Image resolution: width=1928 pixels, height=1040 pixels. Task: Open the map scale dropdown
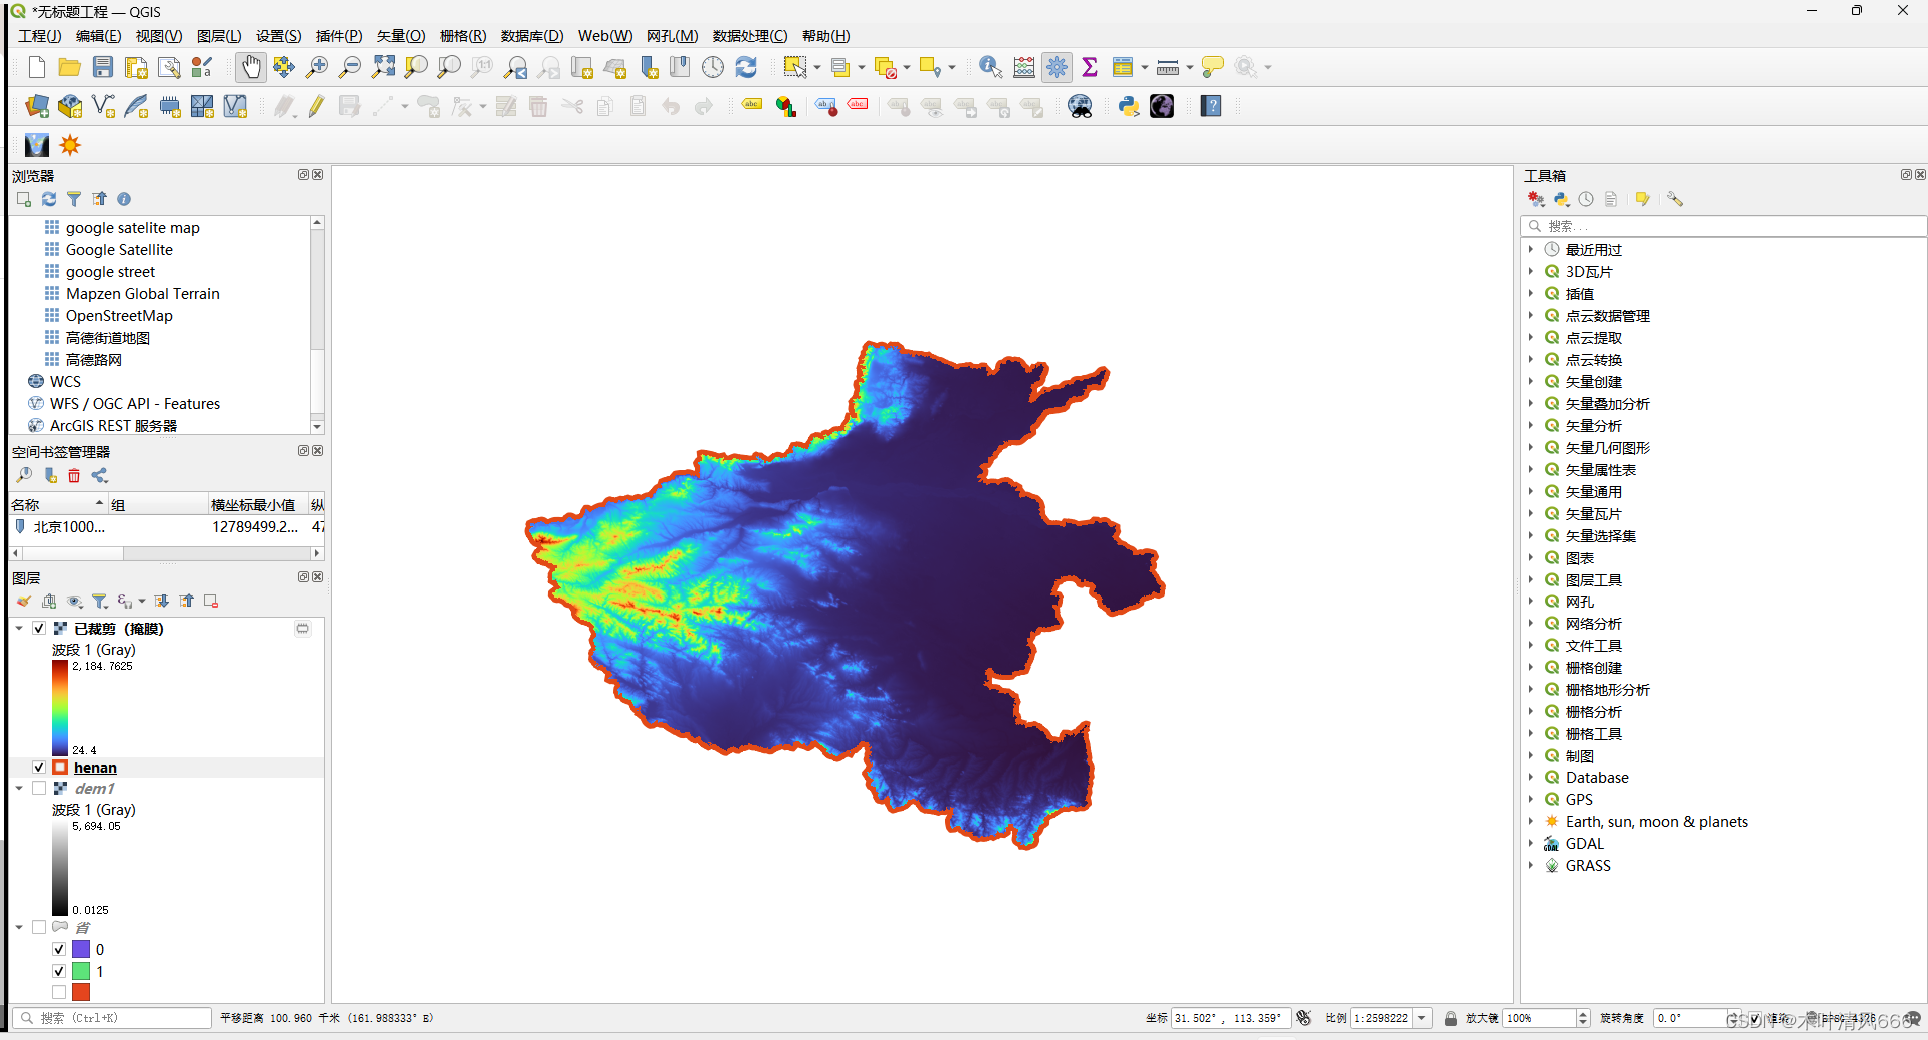(1422, 1018)
